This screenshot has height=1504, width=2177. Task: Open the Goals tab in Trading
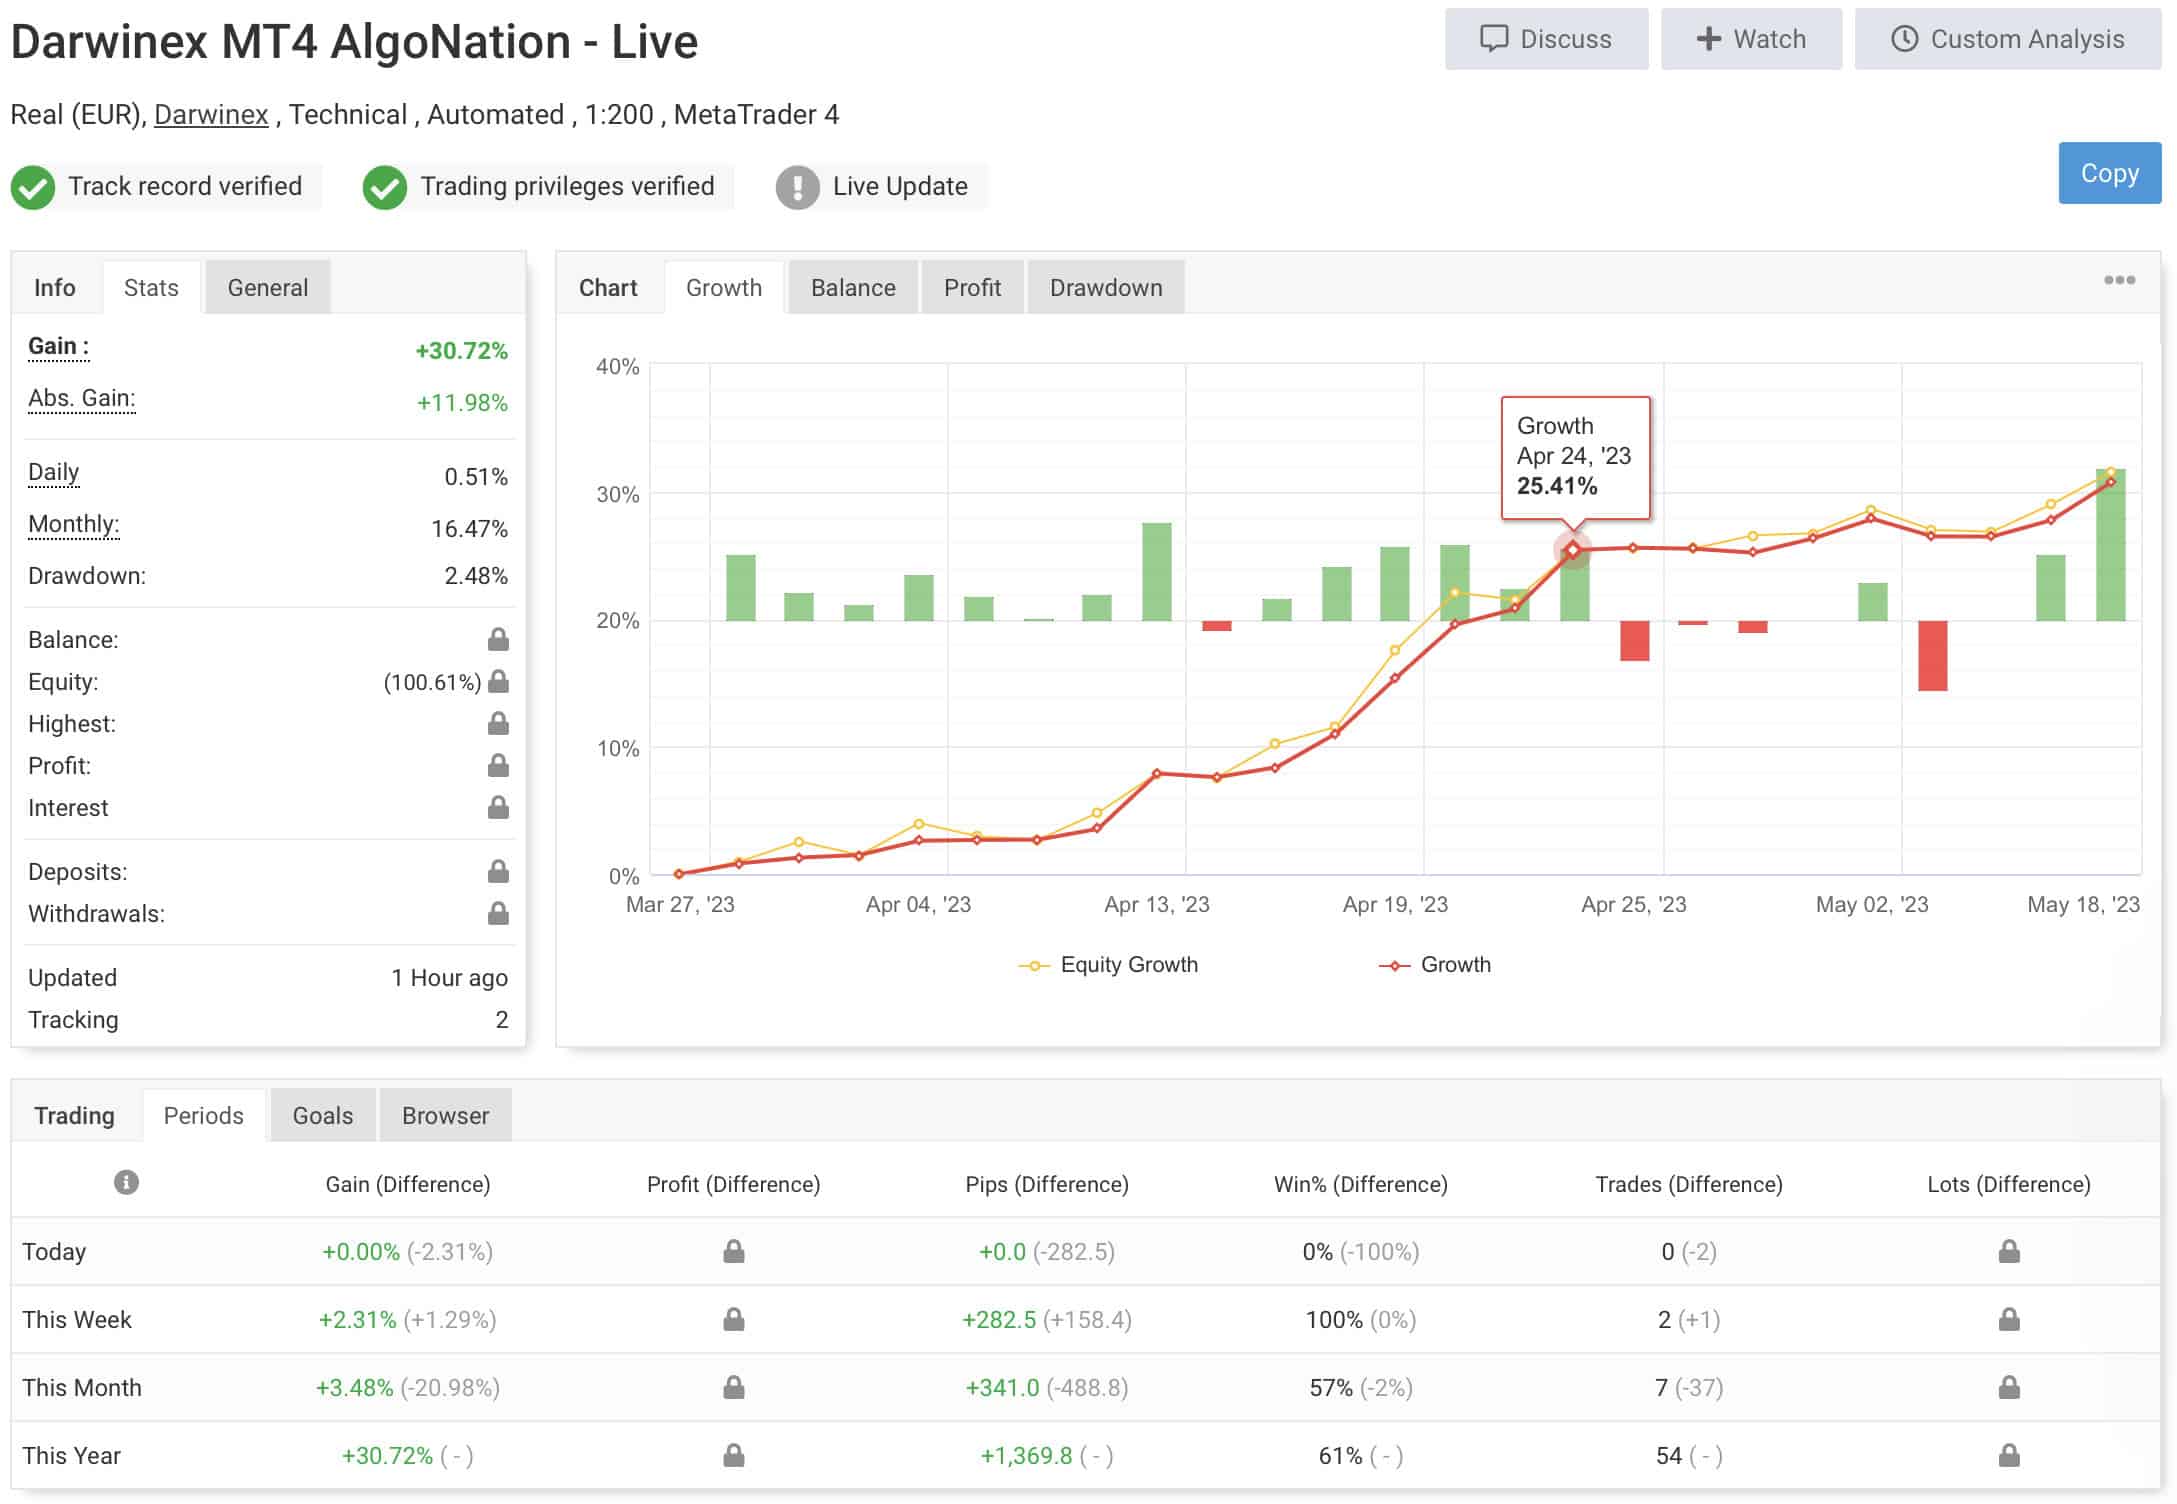[322, 1116]
